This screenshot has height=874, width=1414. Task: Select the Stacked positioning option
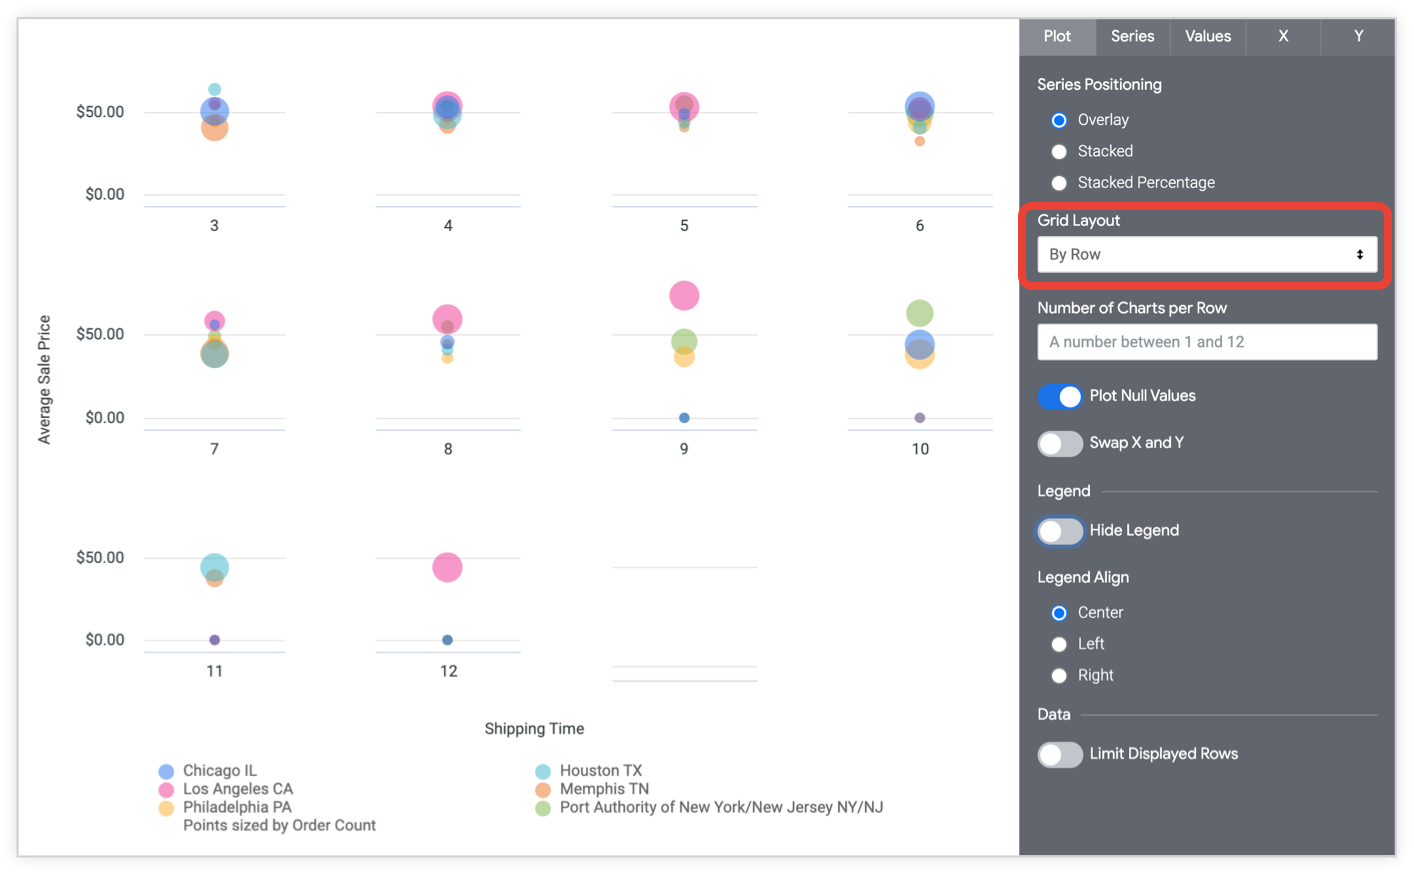[x=1059, y=152]
